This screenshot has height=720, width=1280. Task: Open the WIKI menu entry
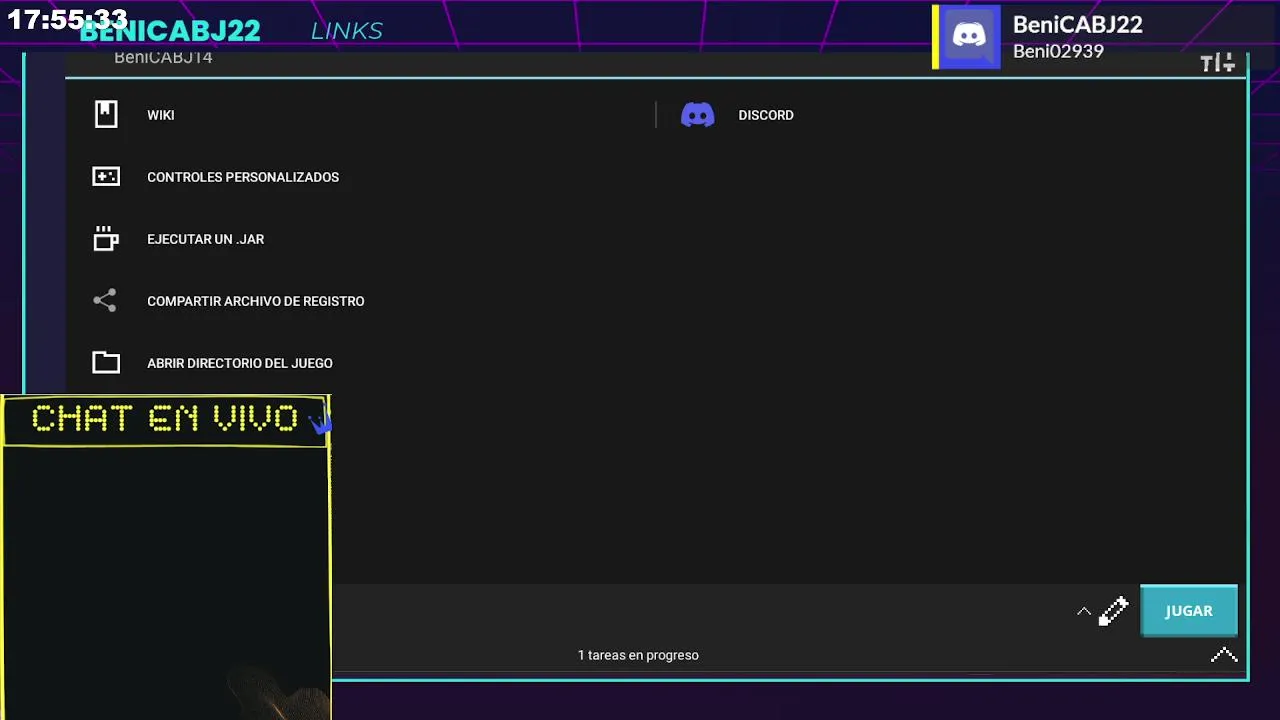(161, 115)
